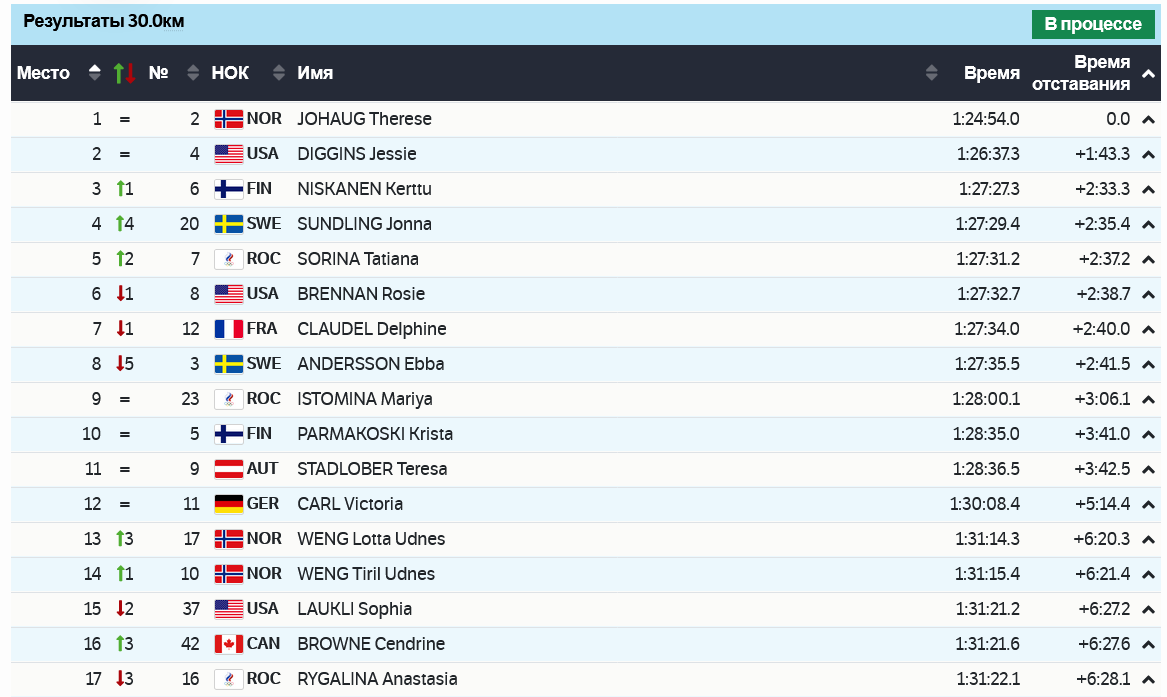Click Germany flag beside CARL Victoria

point(229,504)
